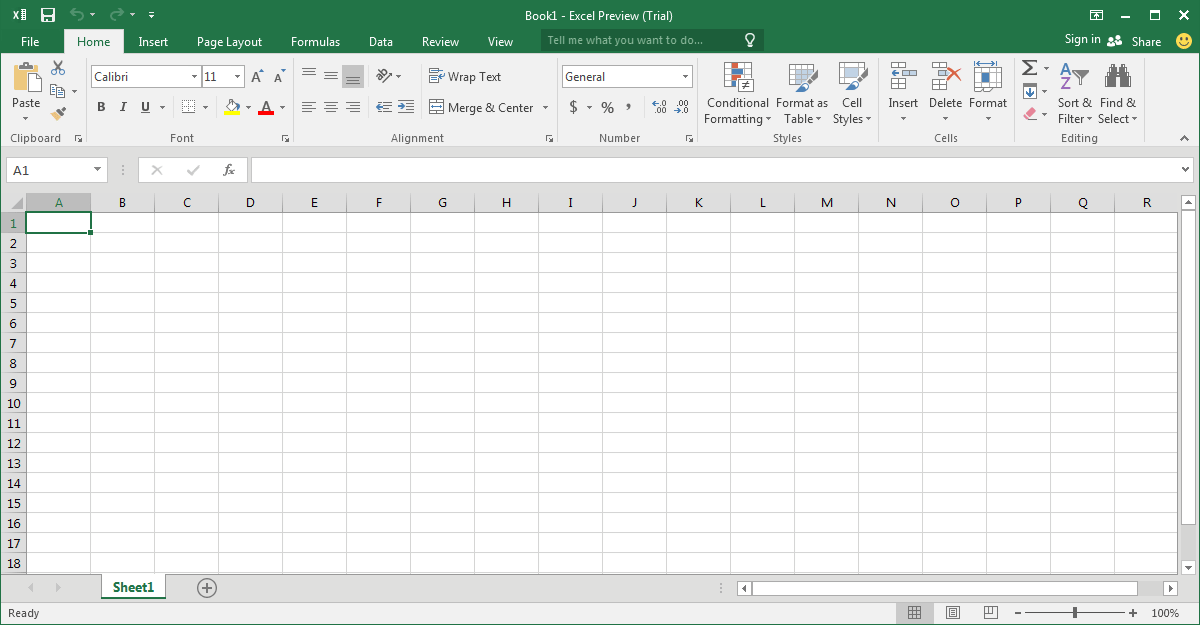Image resolution: width=1200 pixels, height=625 pixels.
Task: Click the yellow Fill Color swatch
Action: [x=232, y=107]
